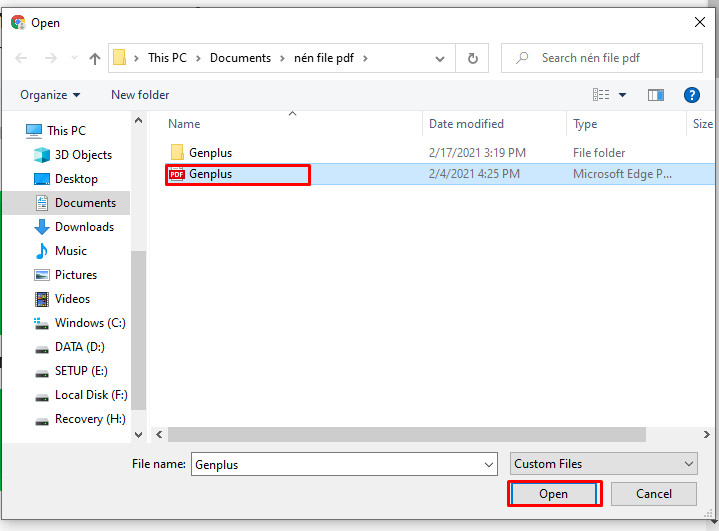719x531 pixels.
Task: Open recent locations dropdown arrow
Action: point(74,58)
